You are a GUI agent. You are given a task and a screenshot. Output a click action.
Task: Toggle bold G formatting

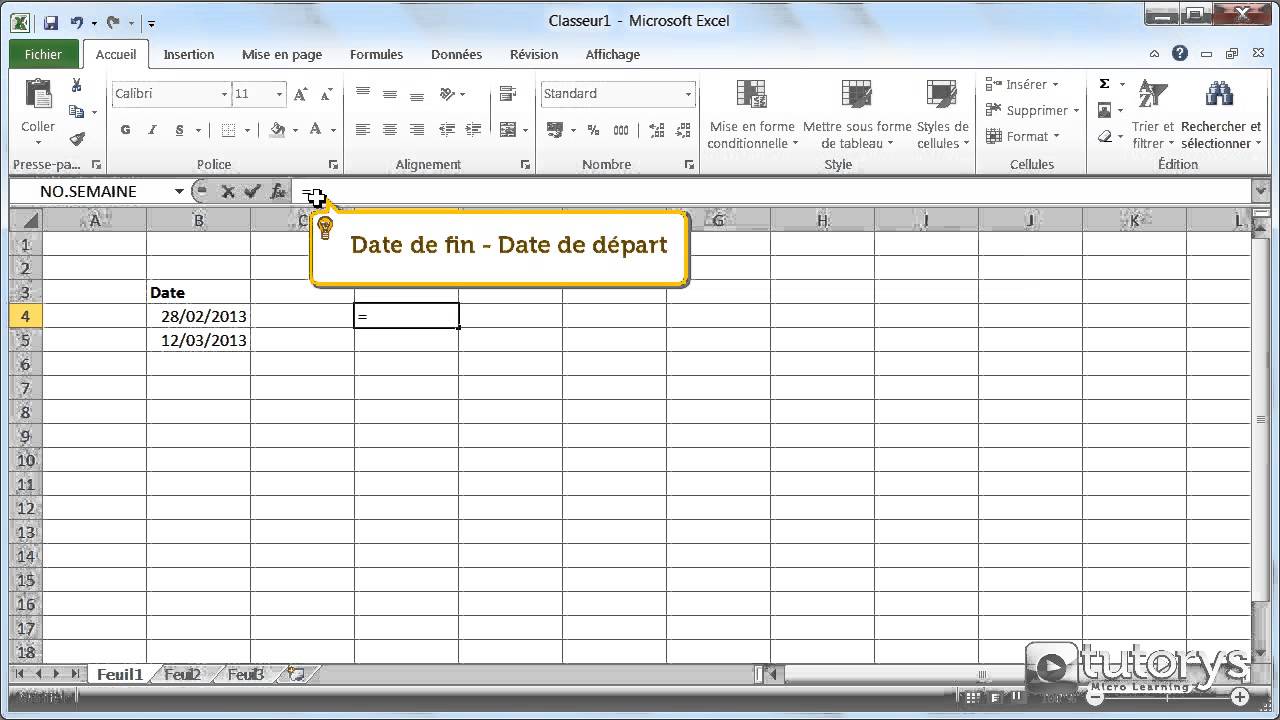125,130
